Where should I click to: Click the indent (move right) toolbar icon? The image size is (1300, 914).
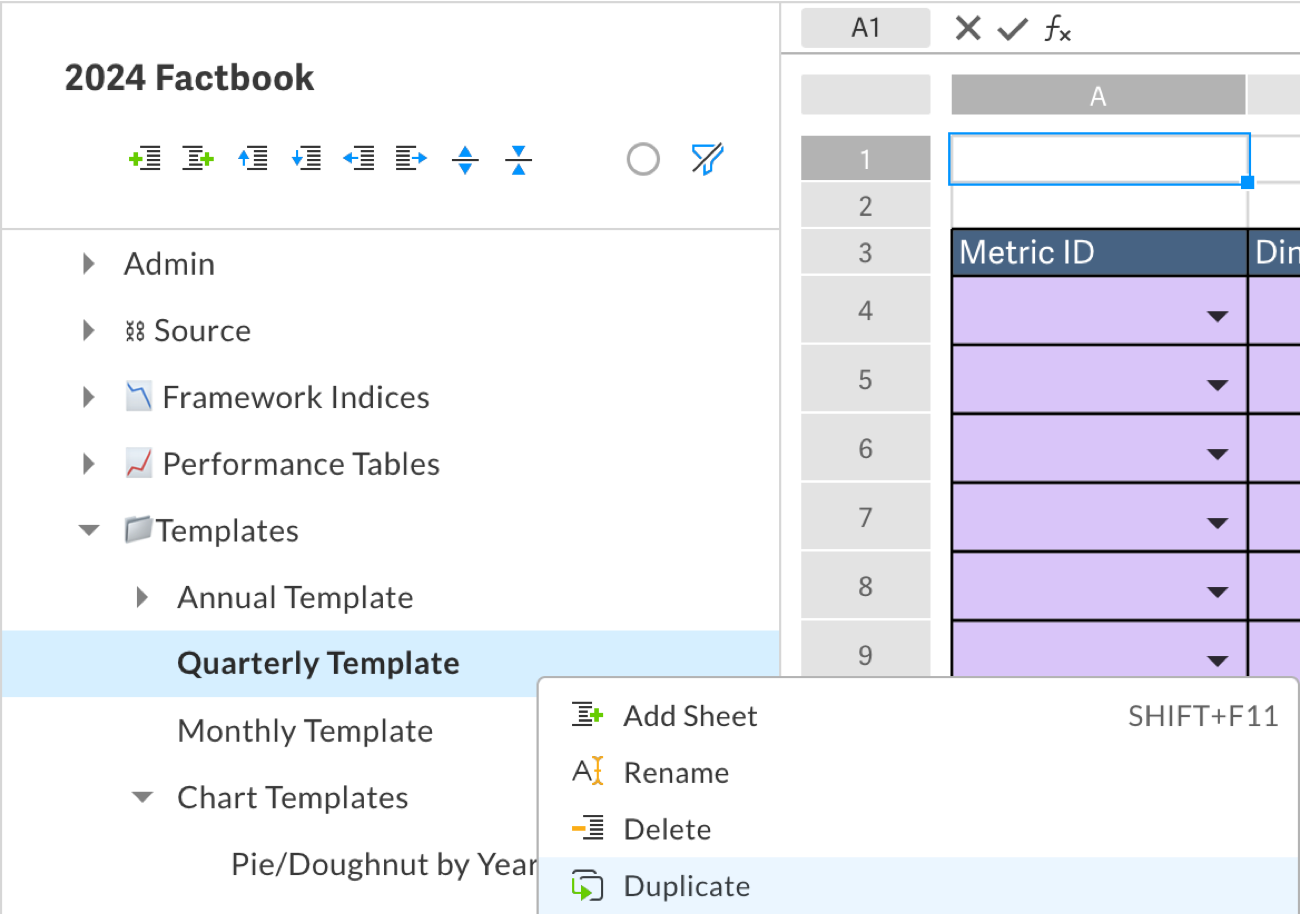[x=411, y=158]
